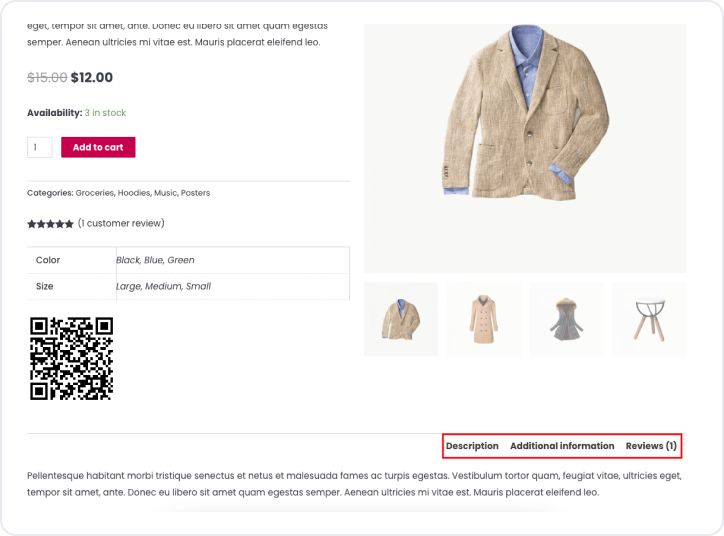This screenshot has width=724, height=536.
Task: Select the tan trench coat thumbnail
Action: [x=484, y=319]
